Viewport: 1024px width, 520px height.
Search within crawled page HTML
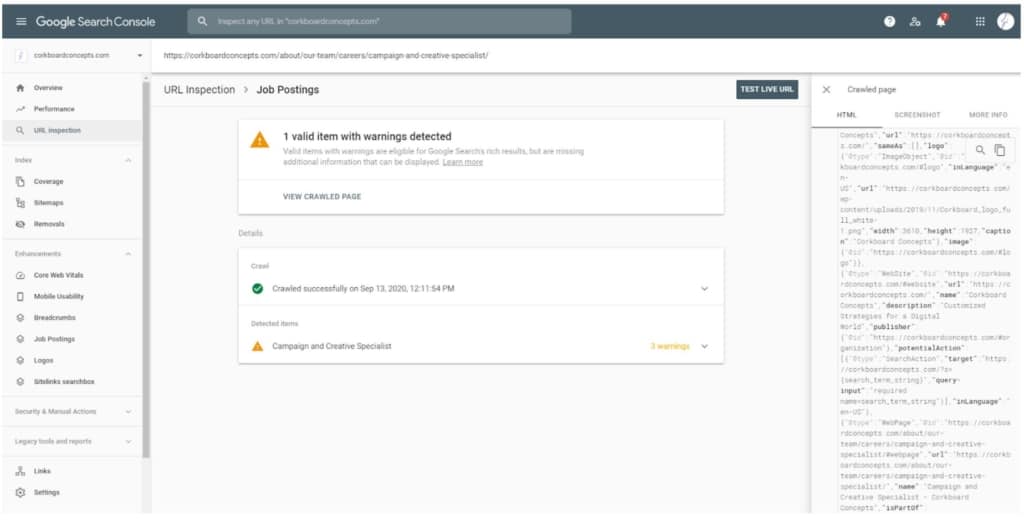click(981, 150)
